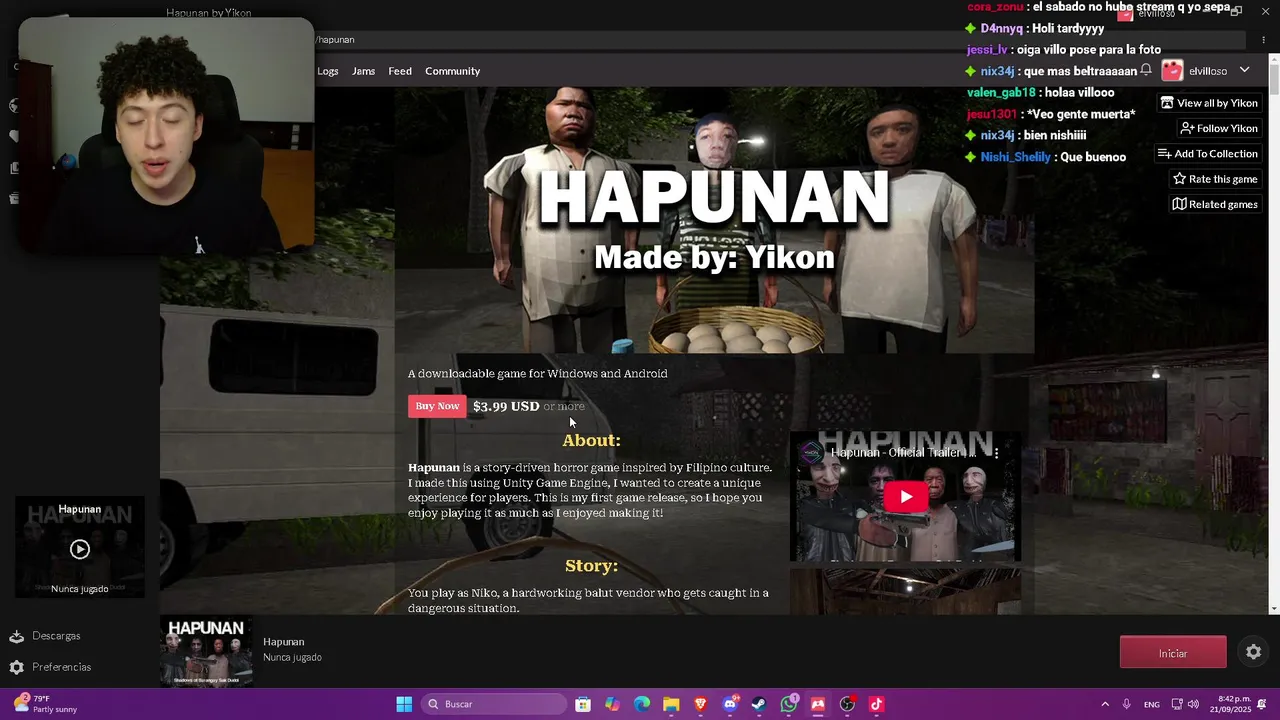The width and height of the screenshot is (1280, 720).
Task: Click the YouTube channel avatar on trailer
Action: click(x=811, y=453)
